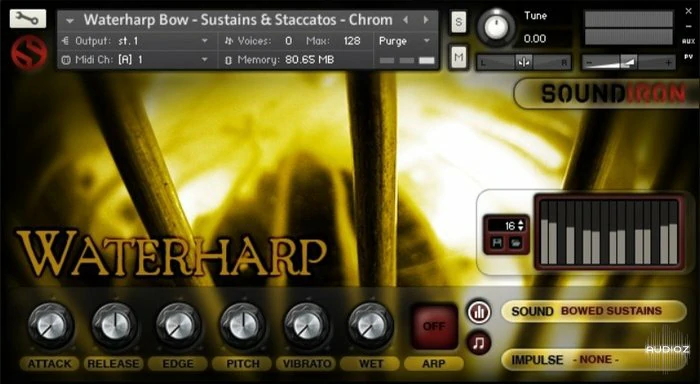Go to previous instrument with left arrow
Image resolution: width=700 pixels, height=384 pixels.
pyautogui.click(x=405, y=20)
